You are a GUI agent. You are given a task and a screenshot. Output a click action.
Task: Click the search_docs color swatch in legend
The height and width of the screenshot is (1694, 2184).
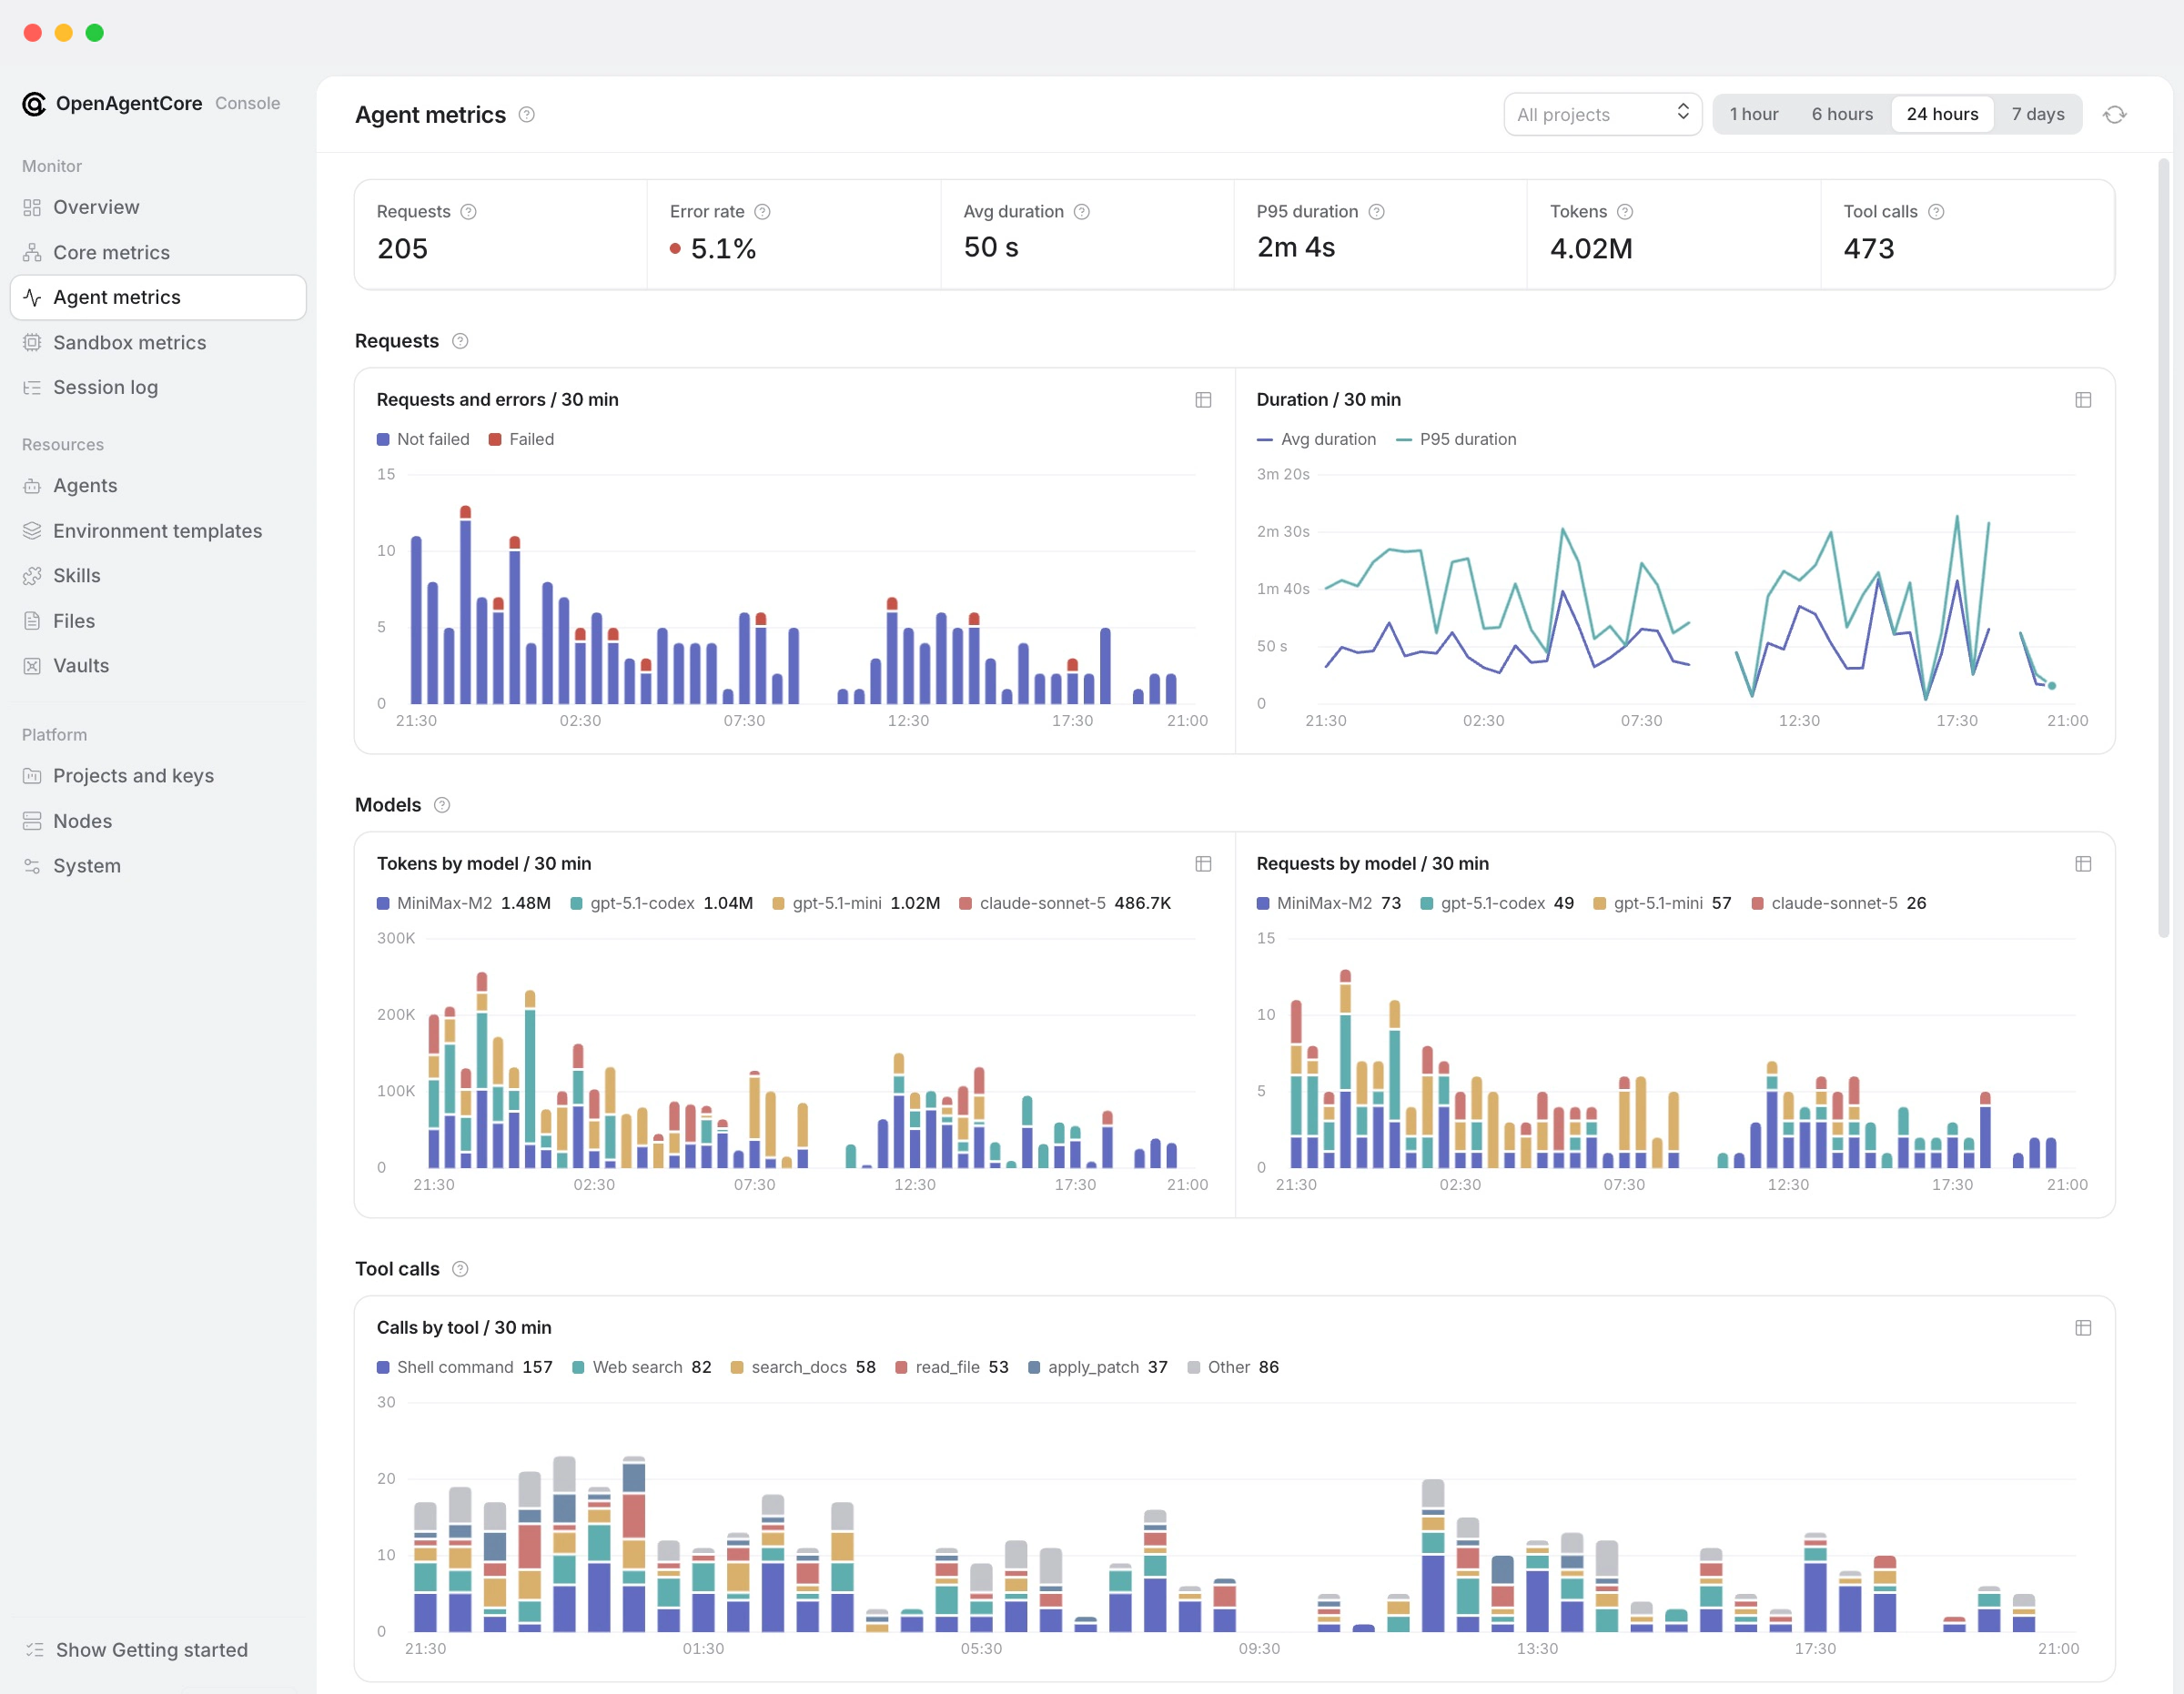(x=737, y=1368)
